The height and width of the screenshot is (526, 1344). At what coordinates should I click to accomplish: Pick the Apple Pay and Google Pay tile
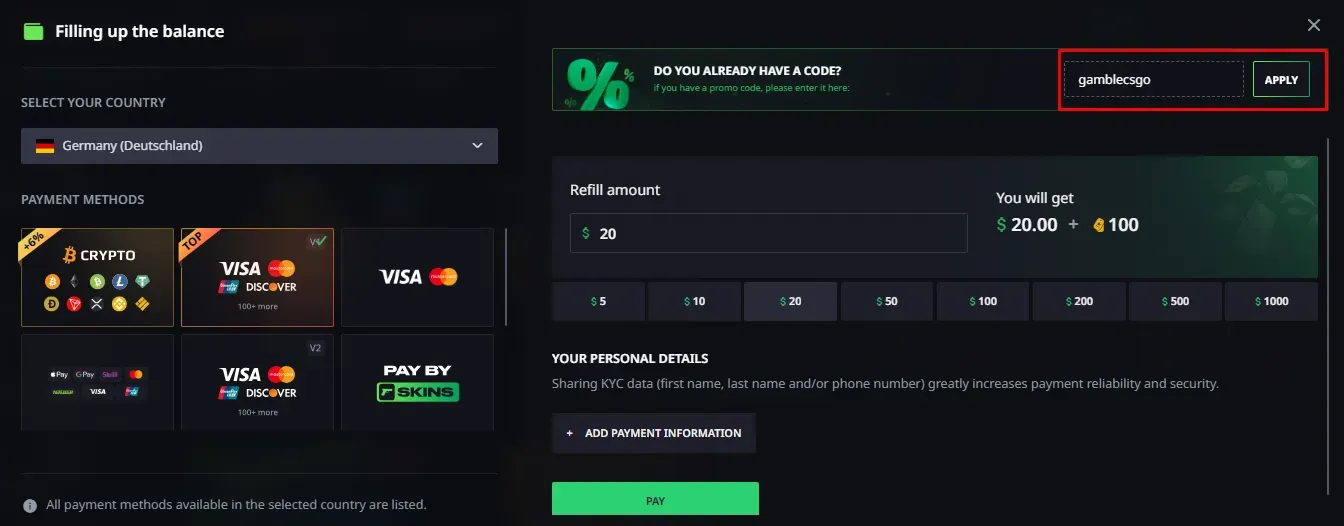click(x=98, y=382)
